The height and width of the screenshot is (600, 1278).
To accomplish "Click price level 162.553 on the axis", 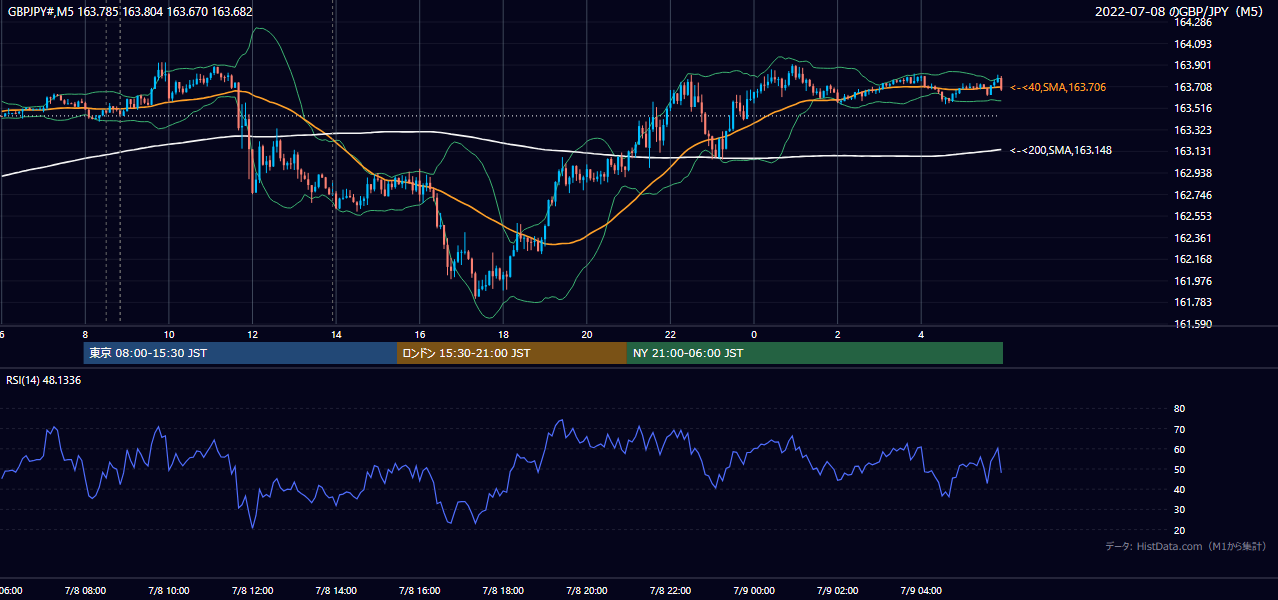I will click(1192, 216).
